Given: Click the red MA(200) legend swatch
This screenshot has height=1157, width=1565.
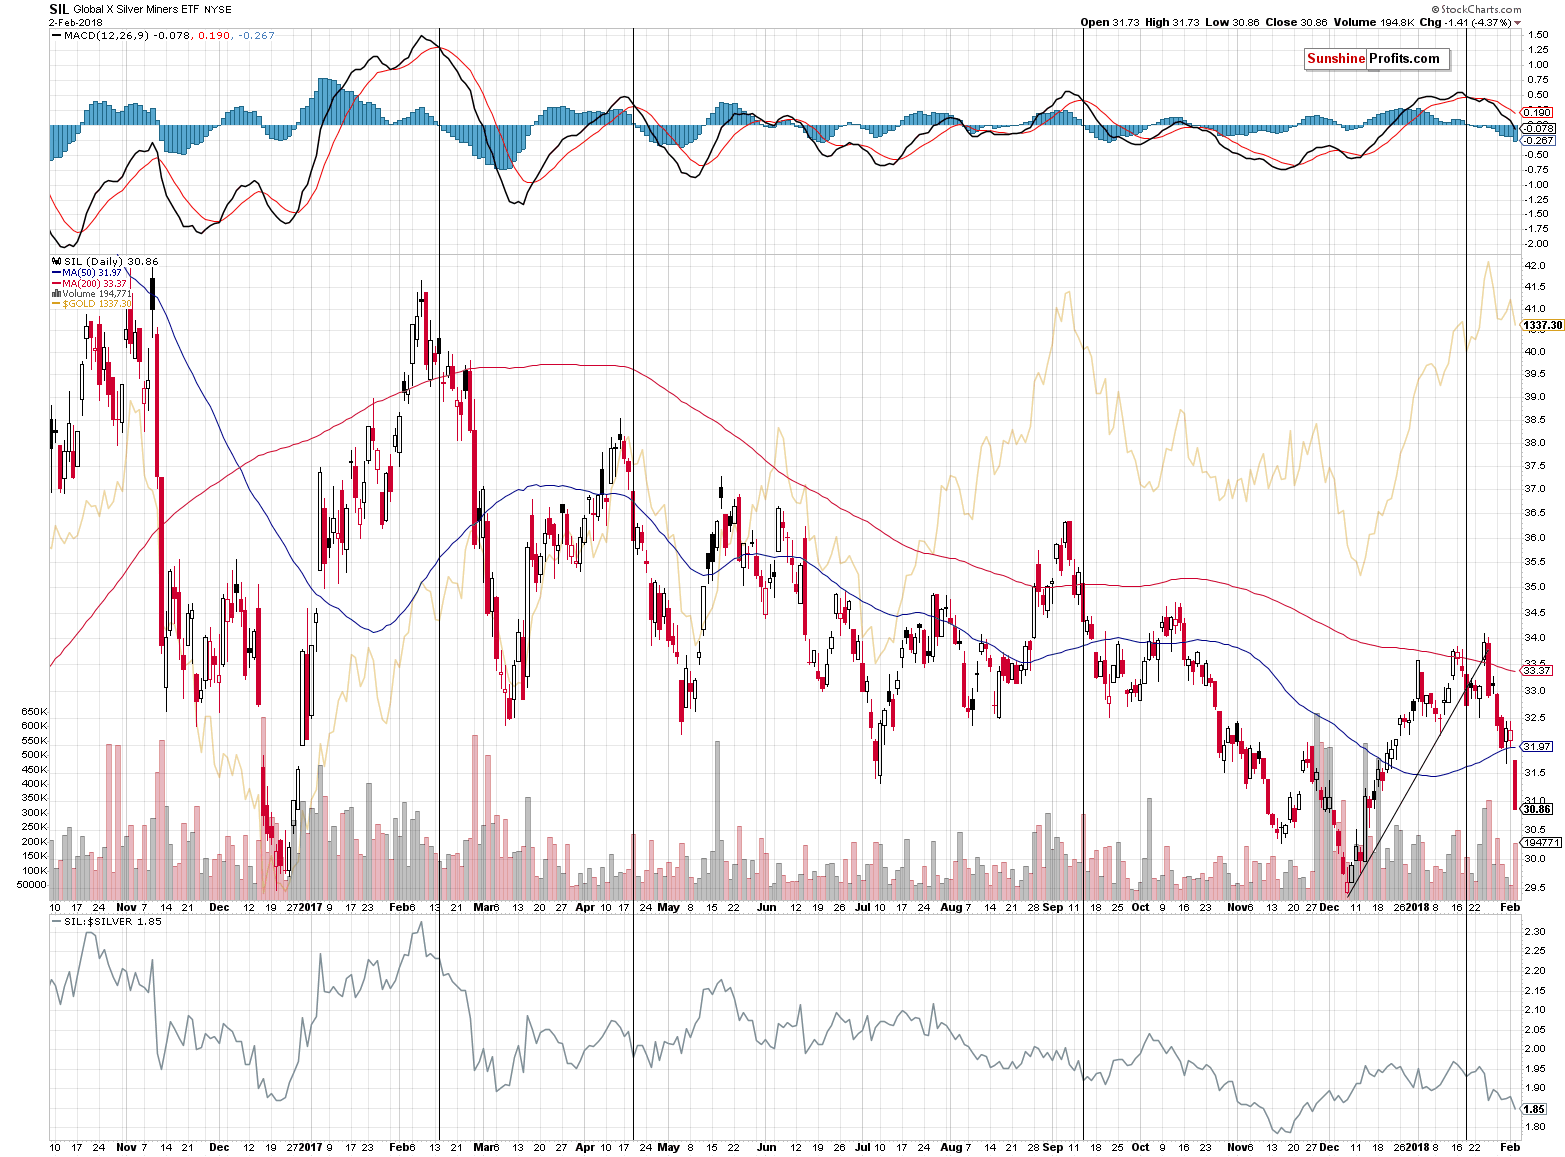Looking at the screenshot, I should (x=56, y=283).
